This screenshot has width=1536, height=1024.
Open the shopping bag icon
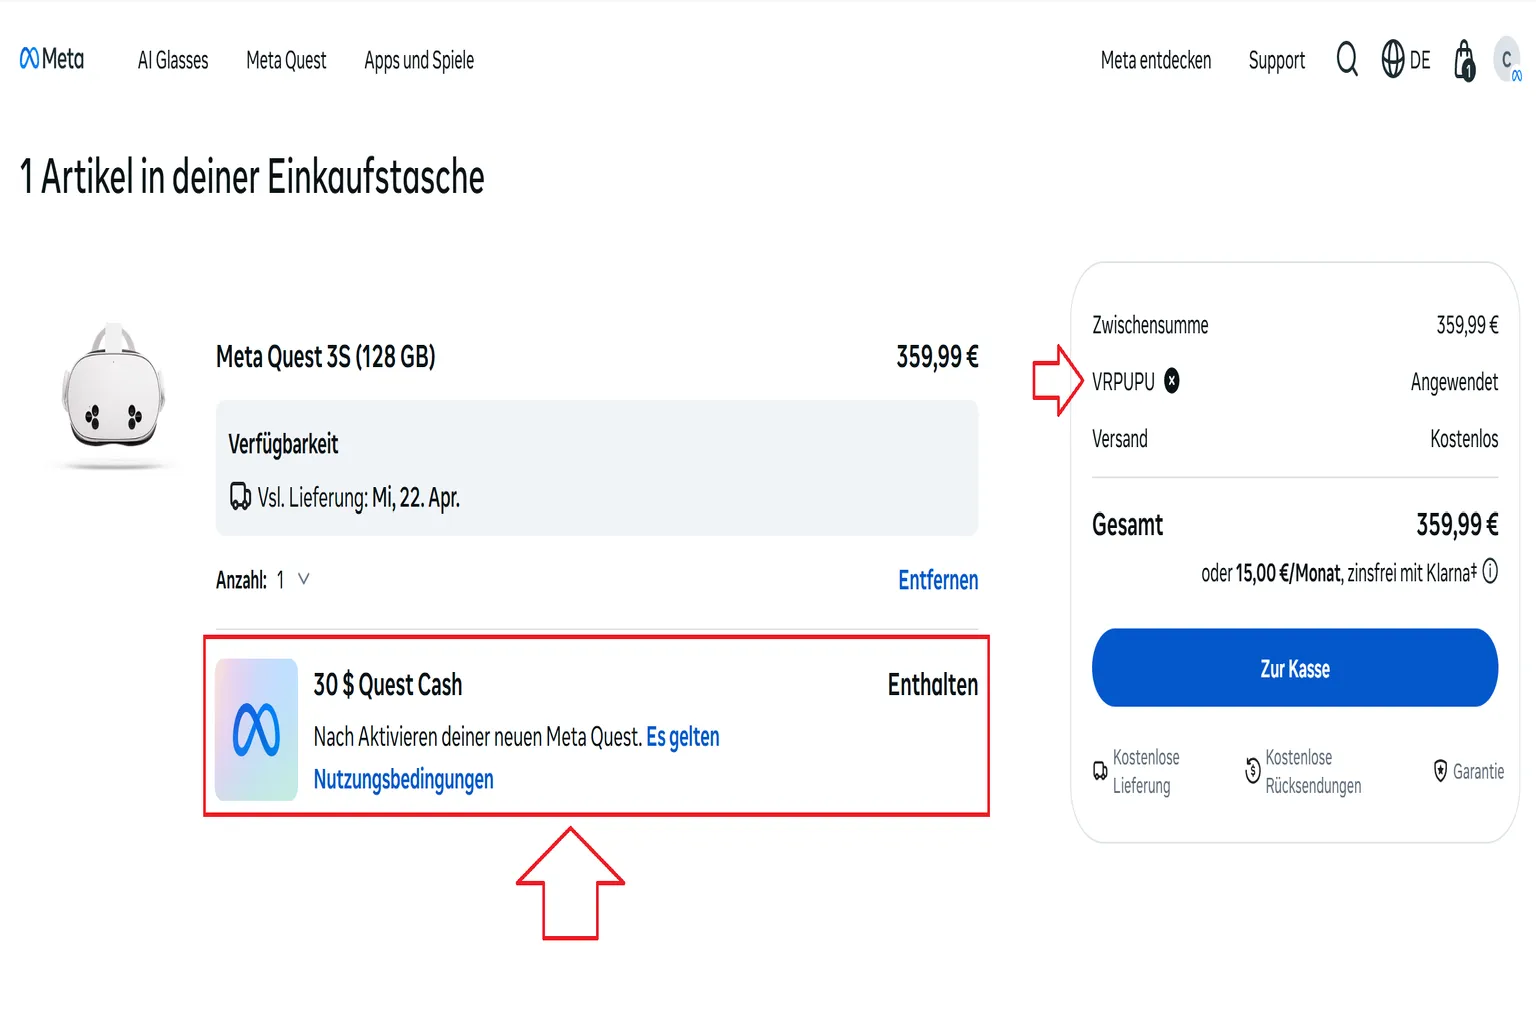[1465, 60]
